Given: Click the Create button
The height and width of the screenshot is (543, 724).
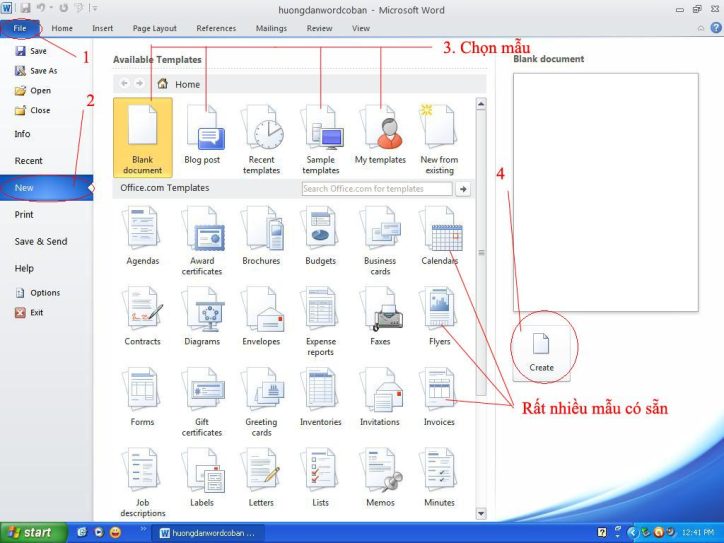Looking at the screenshot, I should click(541, 353).
